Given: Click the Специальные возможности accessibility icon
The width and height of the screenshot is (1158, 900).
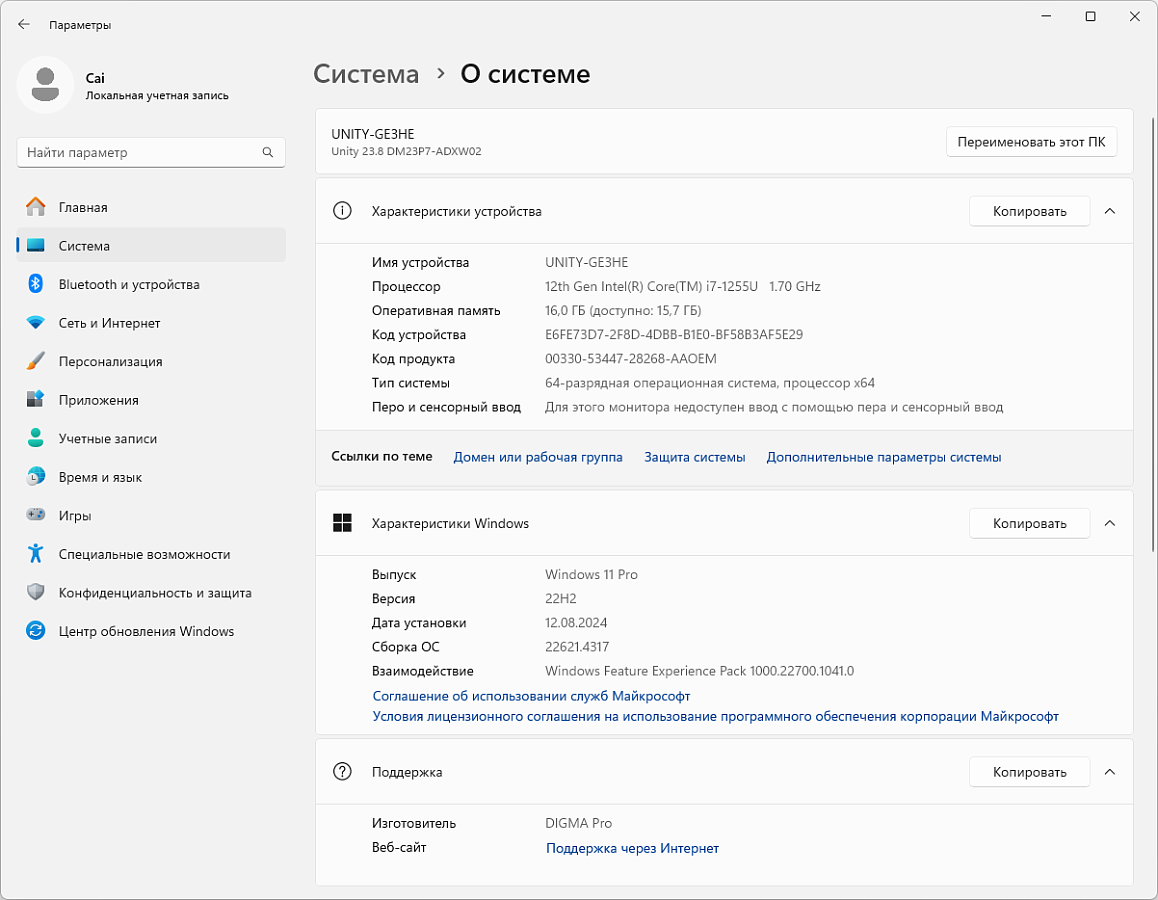Looking at the screenshot, I should [x=35, y=554].
